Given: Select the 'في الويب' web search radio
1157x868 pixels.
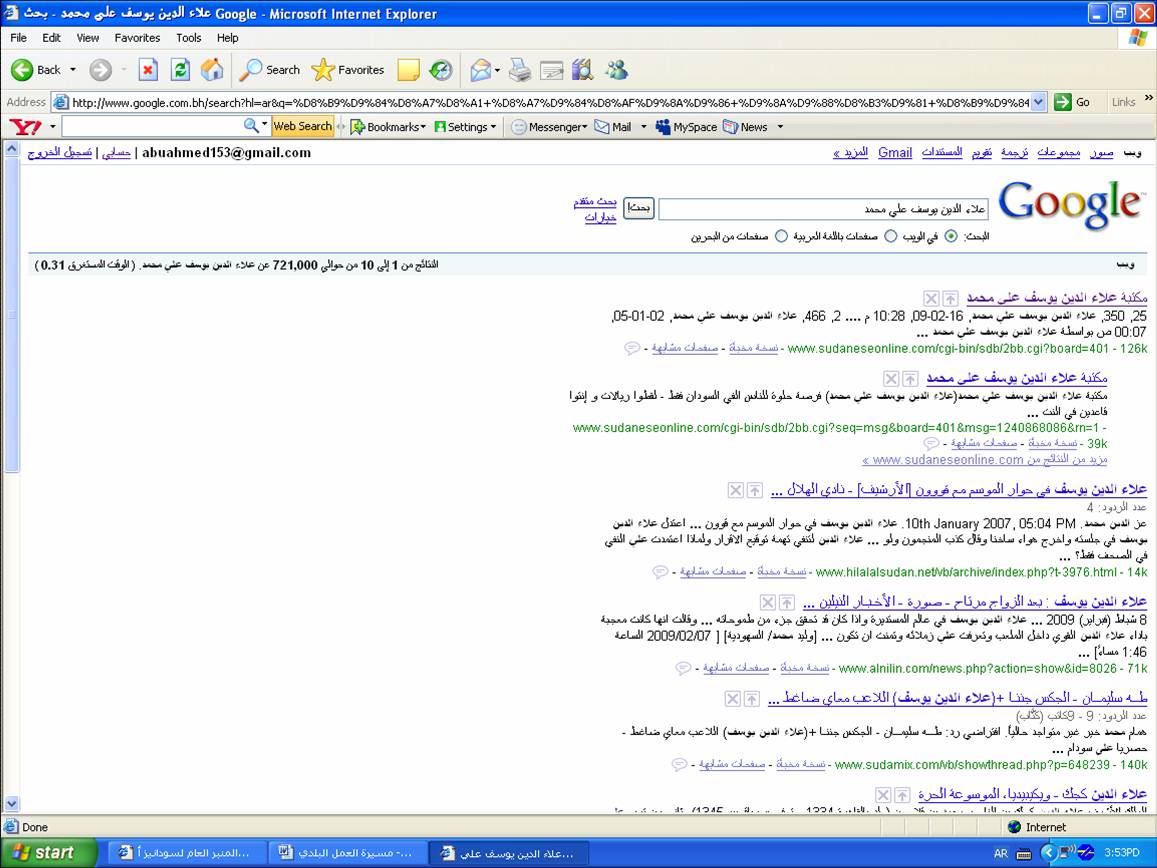Looking at the screenshot, I should click(950, 237).
